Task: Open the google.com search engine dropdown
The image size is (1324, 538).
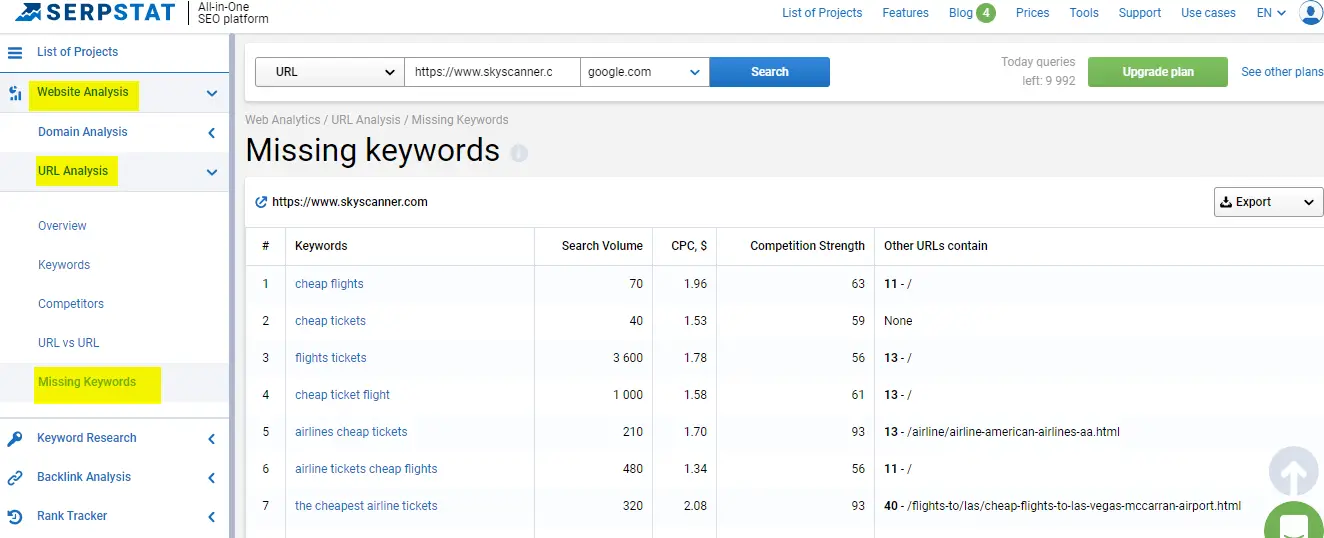Action: point(645,72)
